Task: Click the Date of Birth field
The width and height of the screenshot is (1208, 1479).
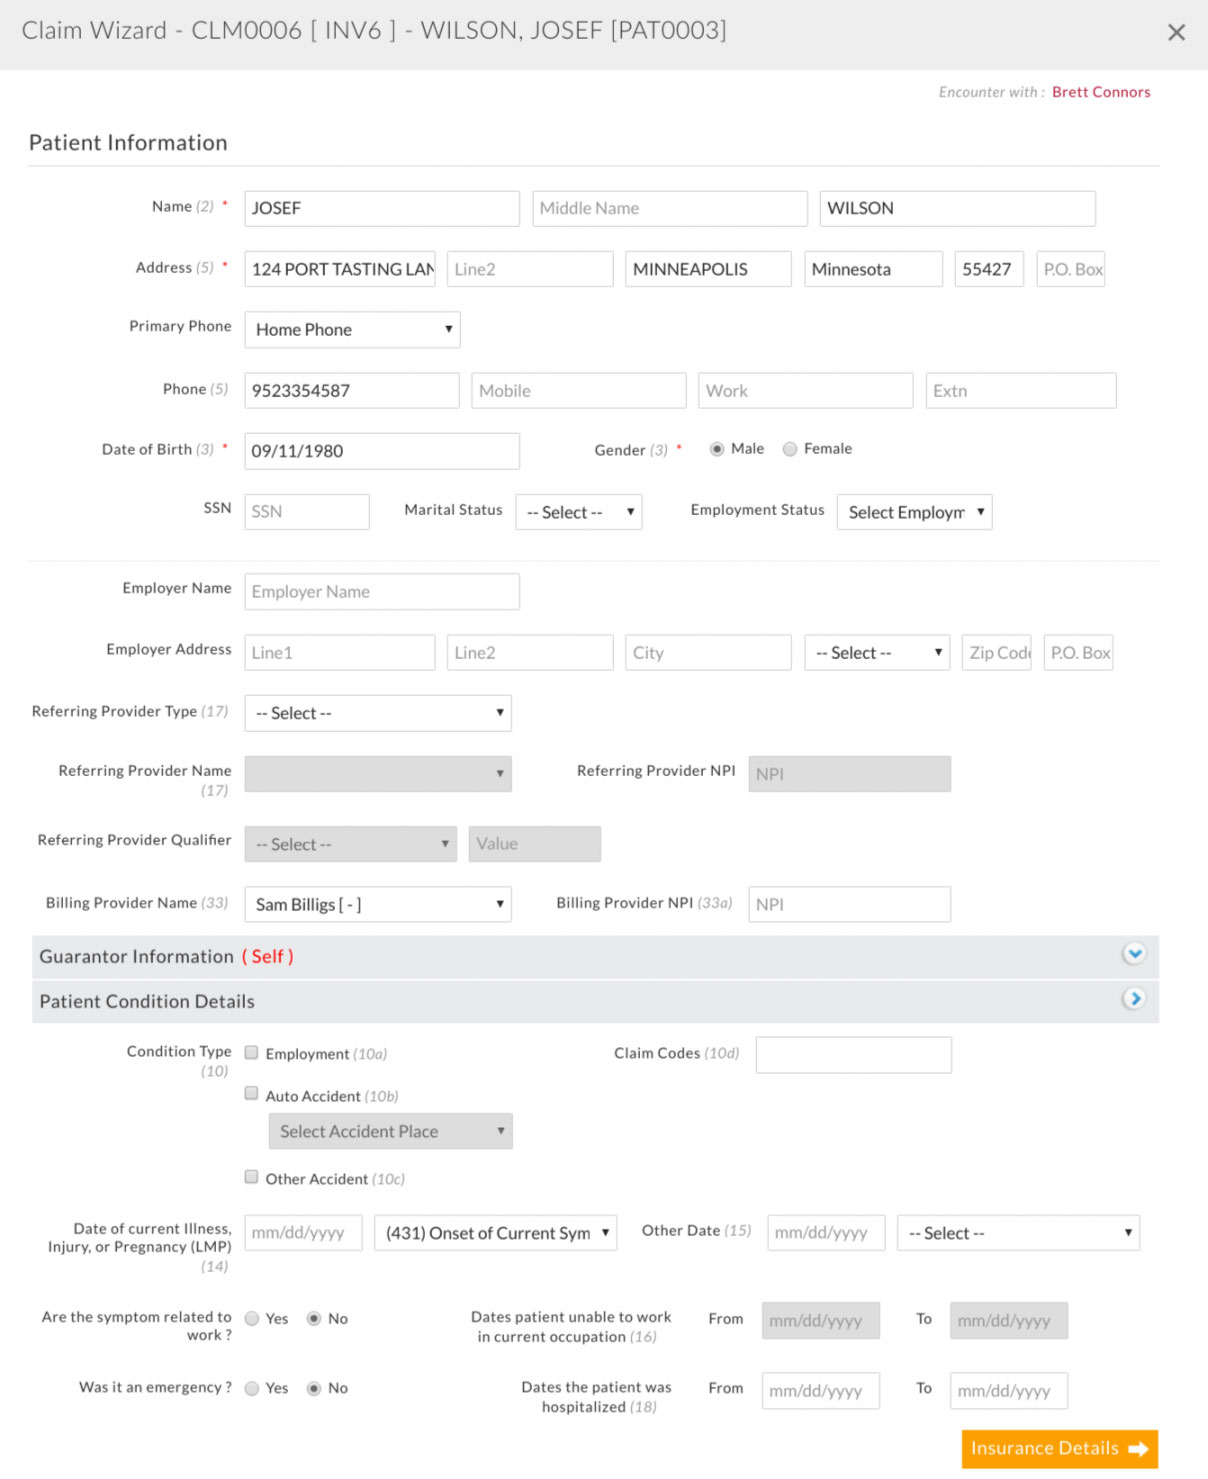Action: 382,451
